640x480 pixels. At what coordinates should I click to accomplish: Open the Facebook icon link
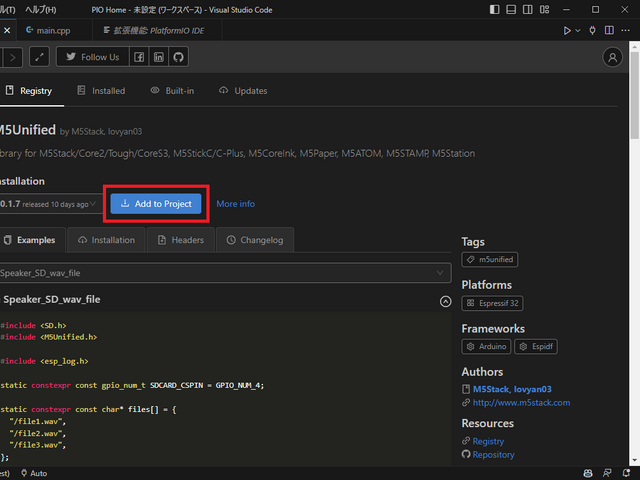coord(139,57)
